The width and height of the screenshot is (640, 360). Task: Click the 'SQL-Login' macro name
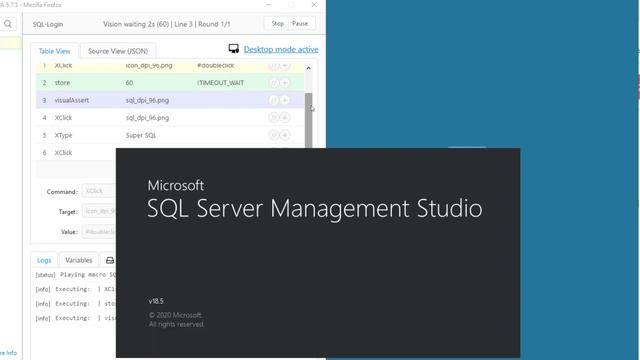48,24
